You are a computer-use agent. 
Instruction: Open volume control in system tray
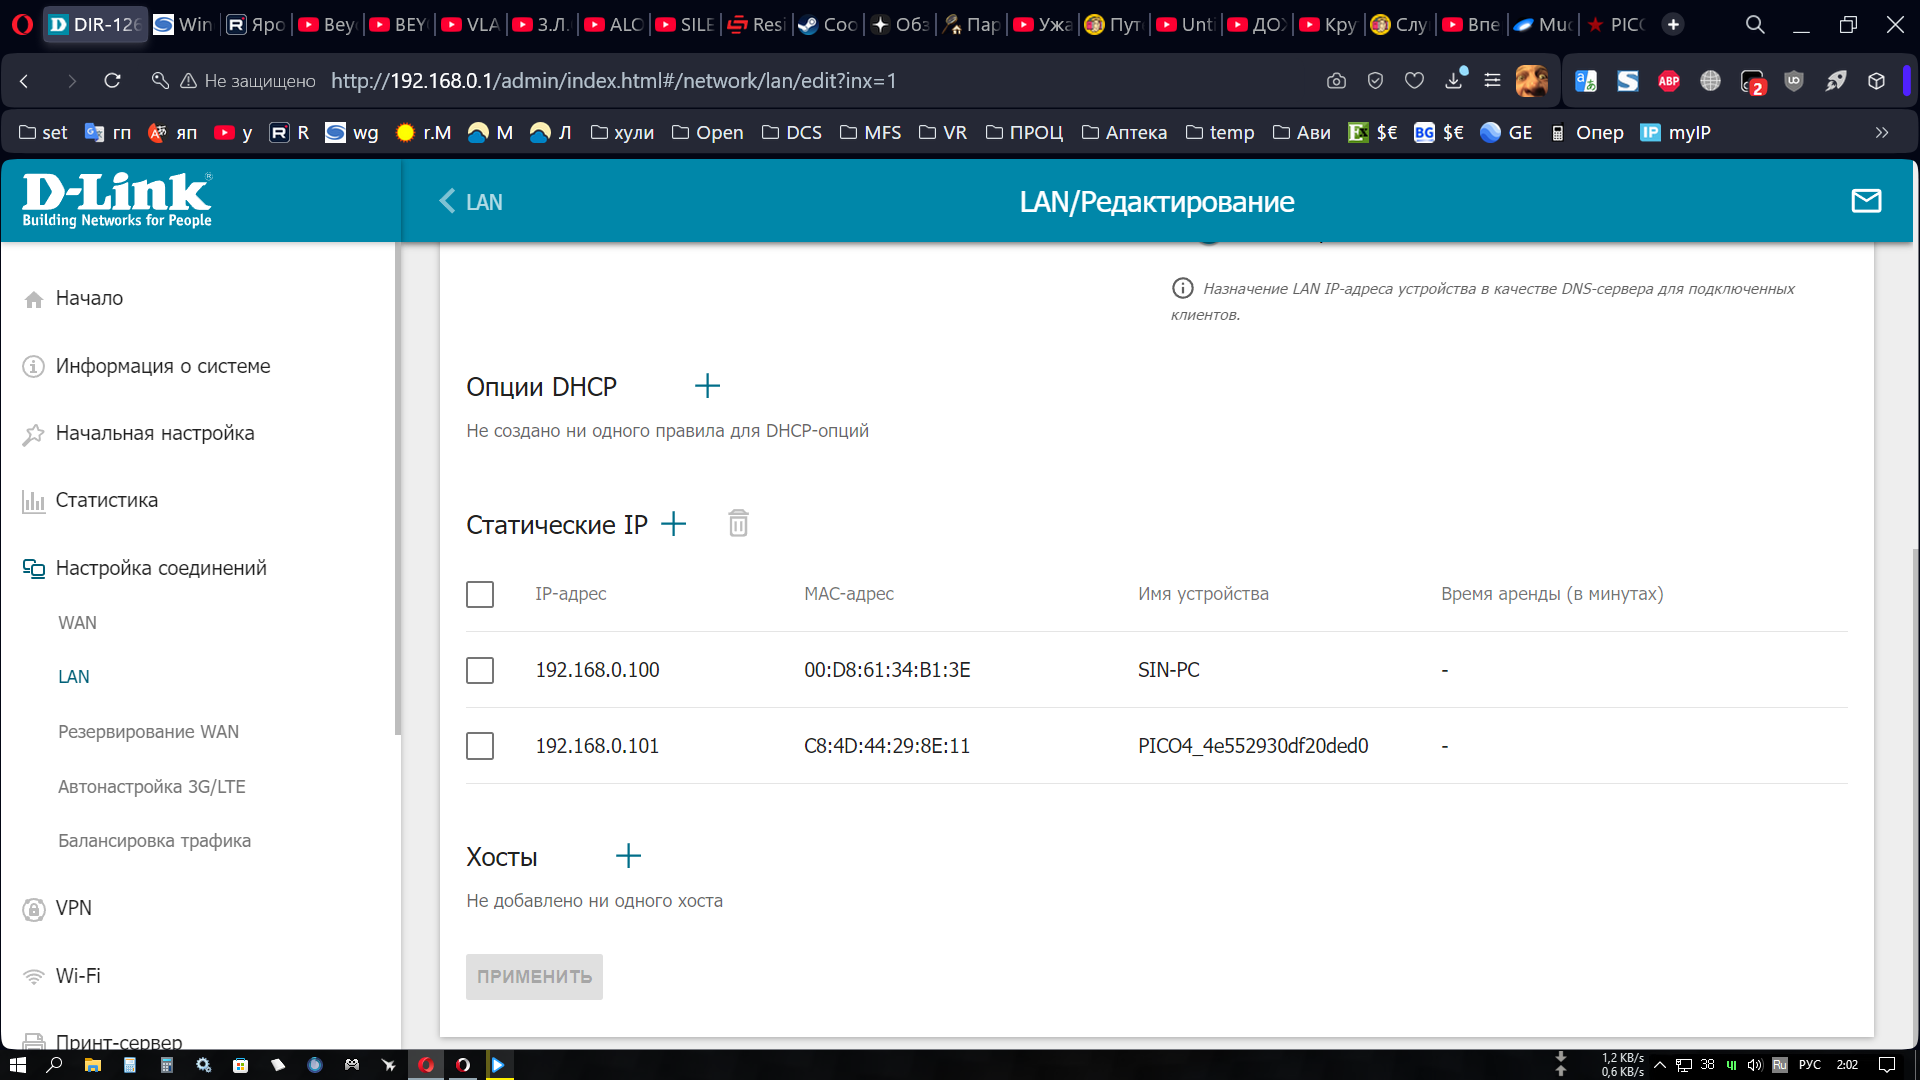[x=1755, y=1065]
